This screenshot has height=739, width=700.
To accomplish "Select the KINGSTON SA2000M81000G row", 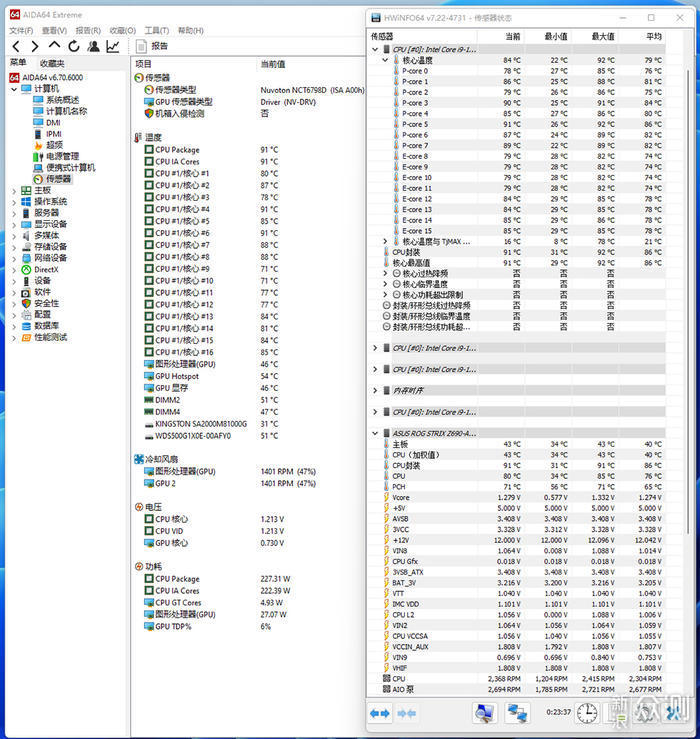I will (x=212, y=424).
